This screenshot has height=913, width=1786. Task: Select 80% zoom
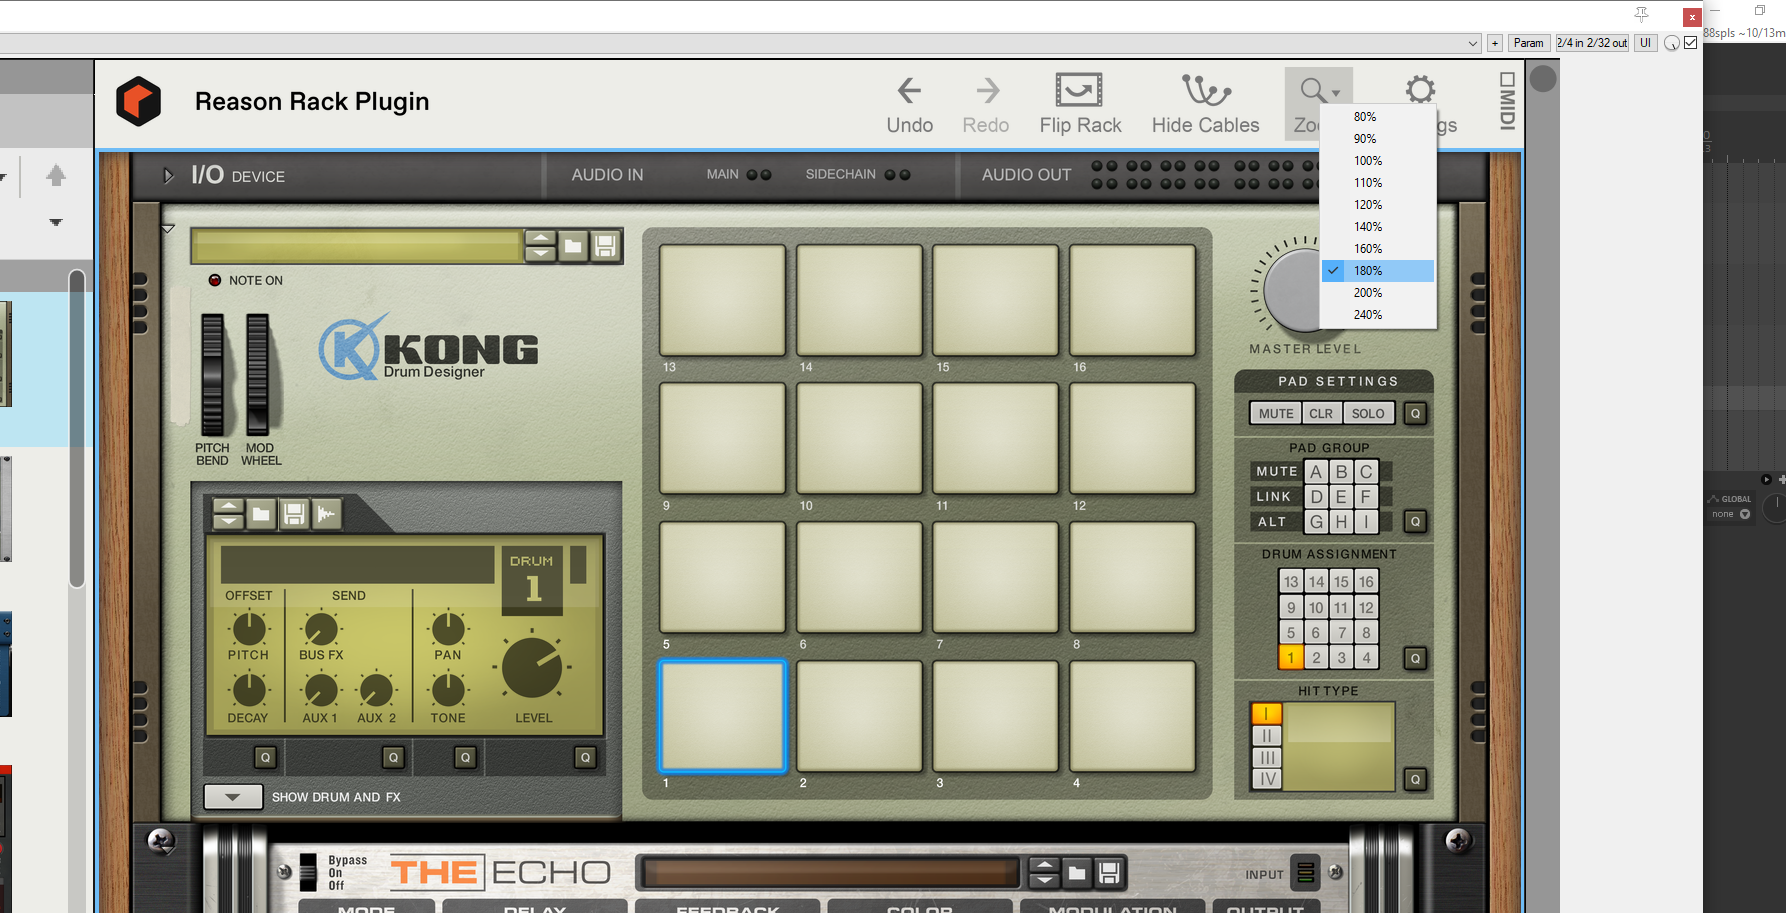coord(1378,117)
